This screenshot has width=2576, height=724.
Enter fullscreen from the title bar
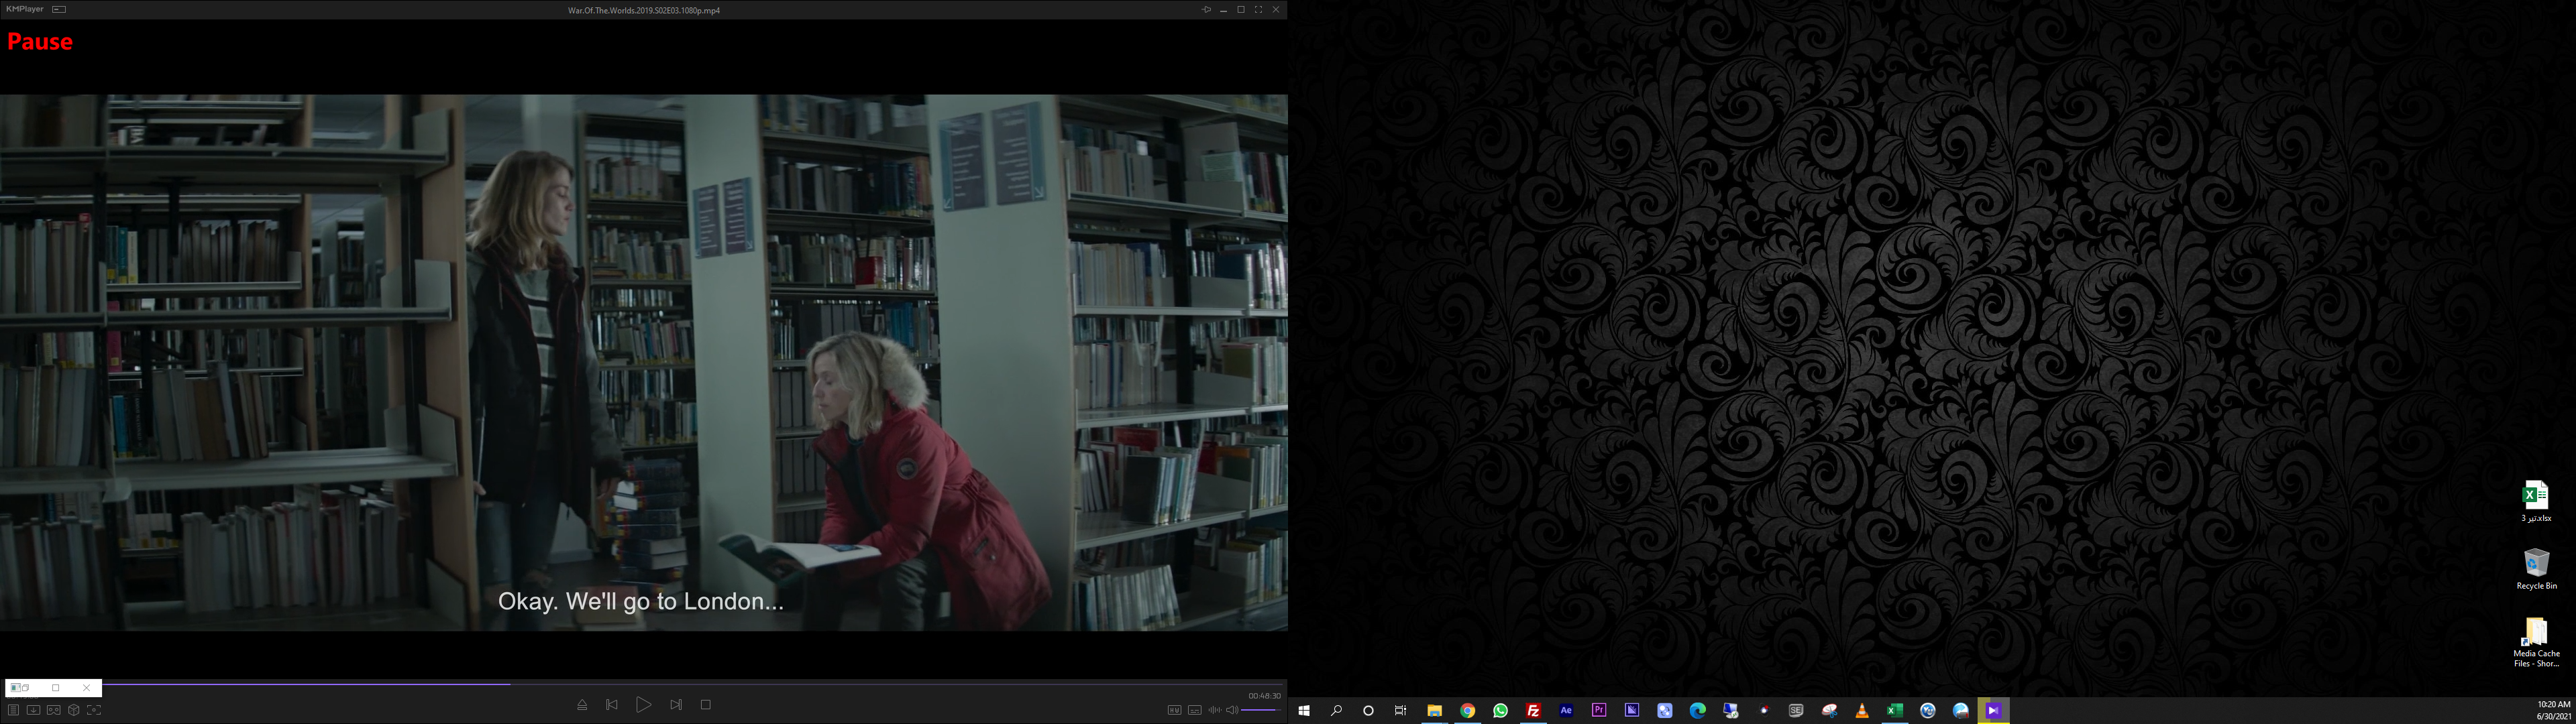point(1258,10)
